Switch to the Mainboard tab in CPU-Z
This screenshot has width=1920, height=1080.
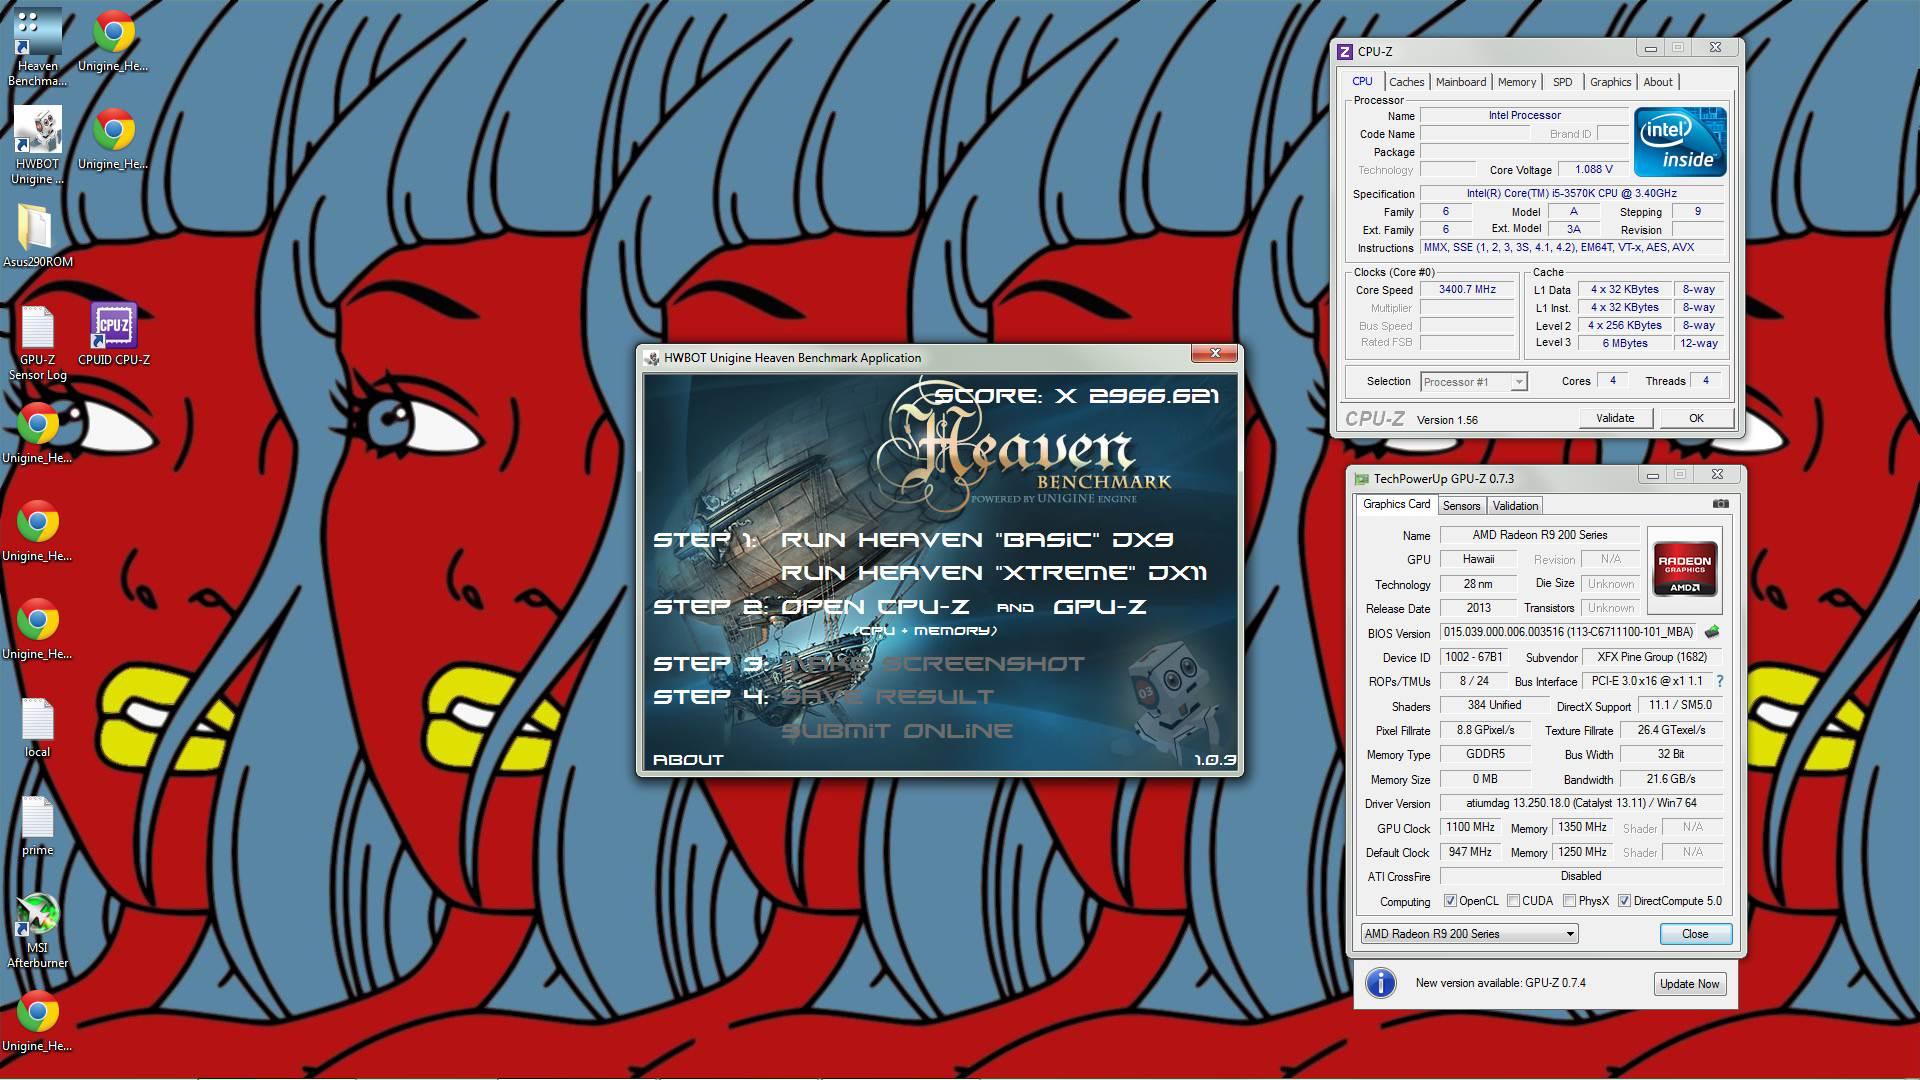click(x=1461, y=82)
